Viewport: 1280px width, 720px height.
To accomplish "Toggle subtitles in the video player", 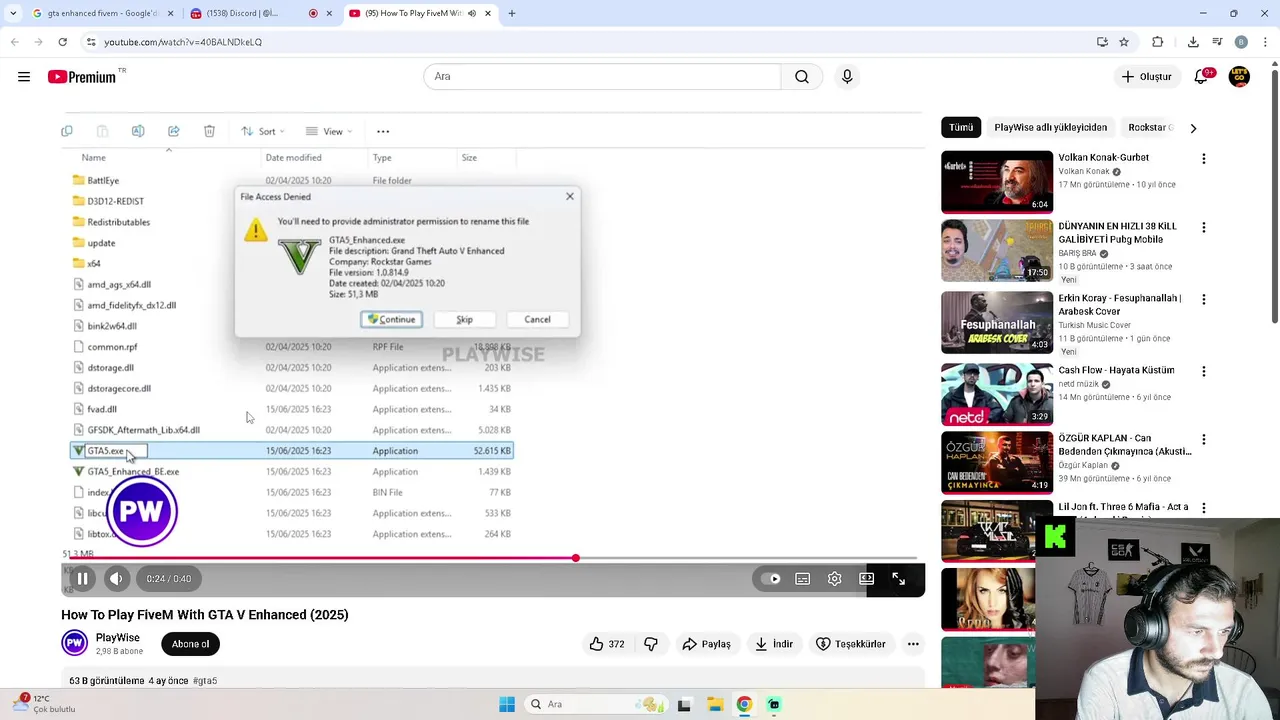I will coord(803,579).
